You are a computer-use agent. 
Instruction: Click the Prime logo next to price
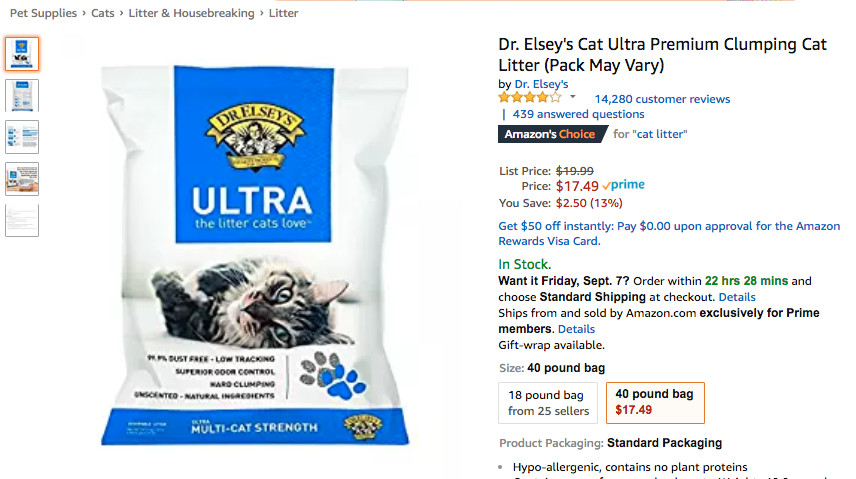623,185
